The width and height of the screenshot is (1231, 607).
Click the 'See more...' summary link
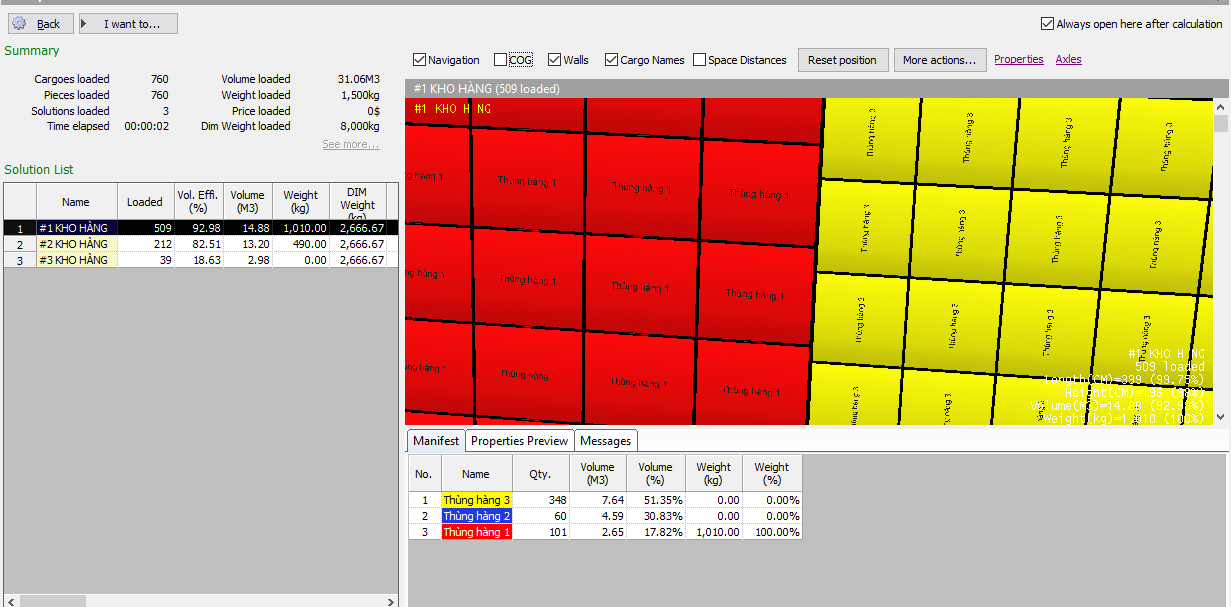[x=350, y=145]
